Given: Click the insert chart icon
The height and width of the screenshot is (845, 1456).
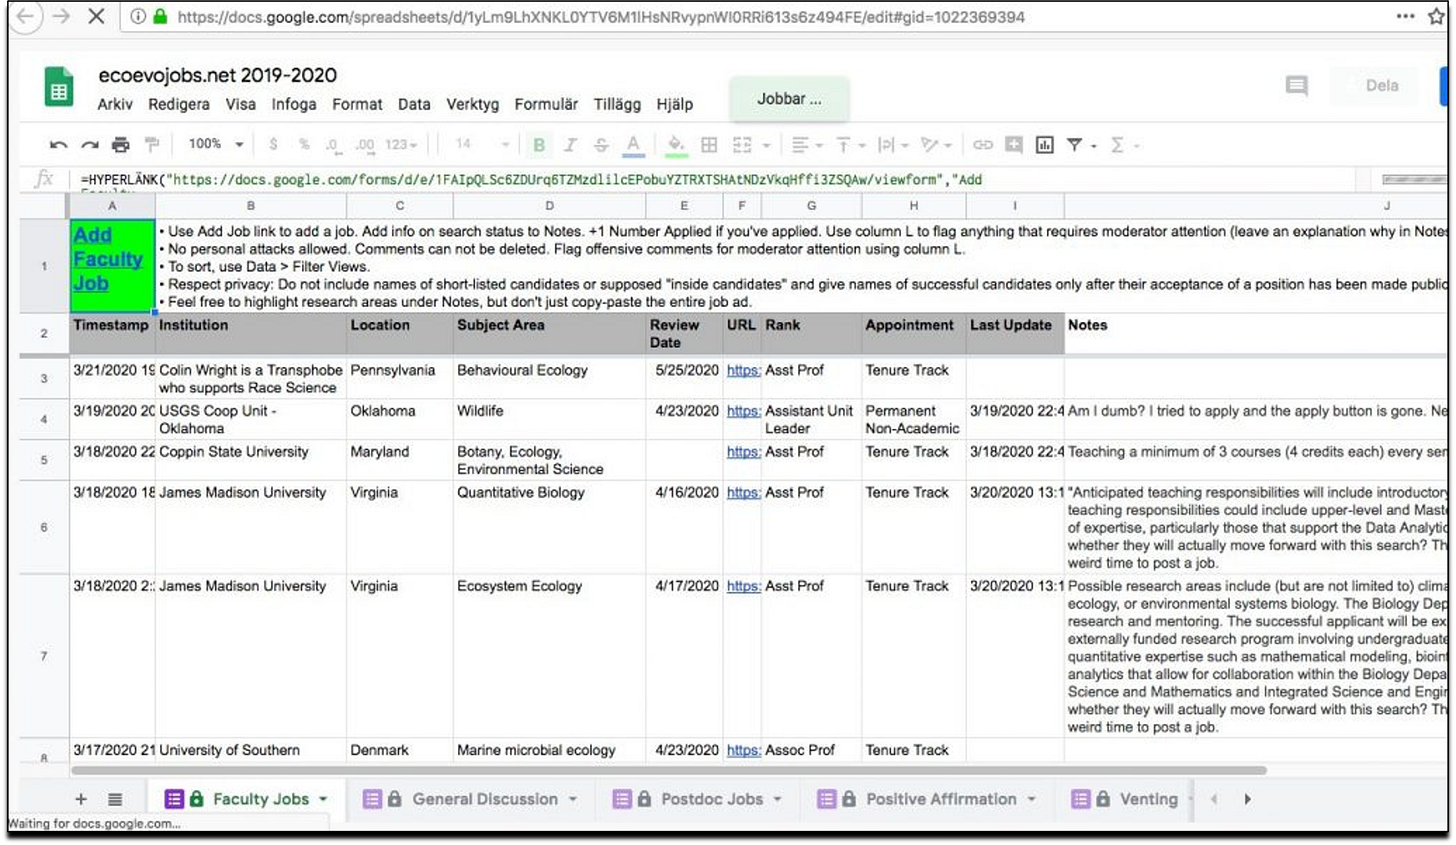Looking at the screenshot, I should coord(1045,145).
